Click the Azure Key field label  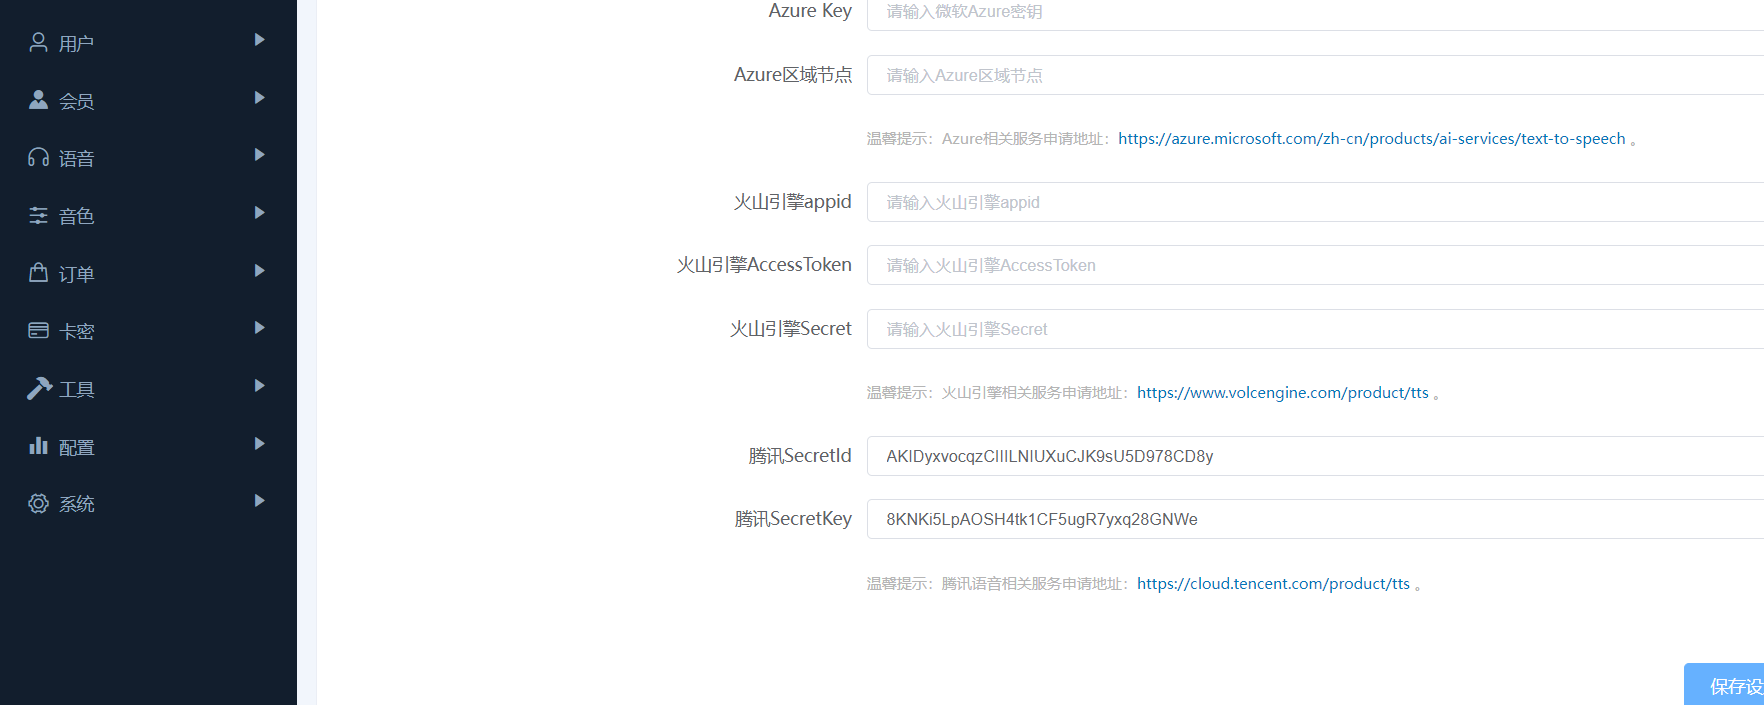(x=810, y=11)
